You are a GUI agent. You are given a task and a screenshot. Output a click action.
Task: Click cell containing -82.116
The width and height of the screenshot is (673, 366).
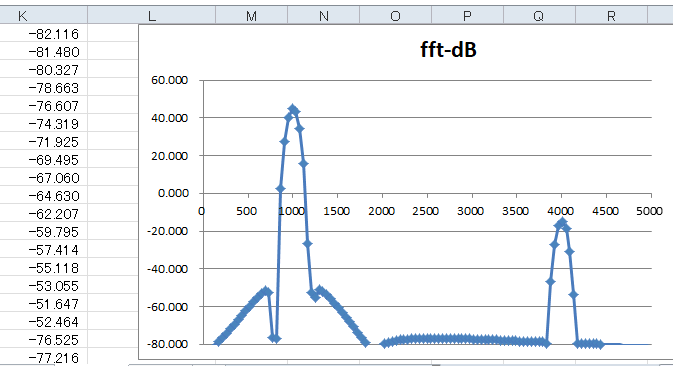[43, 33]
